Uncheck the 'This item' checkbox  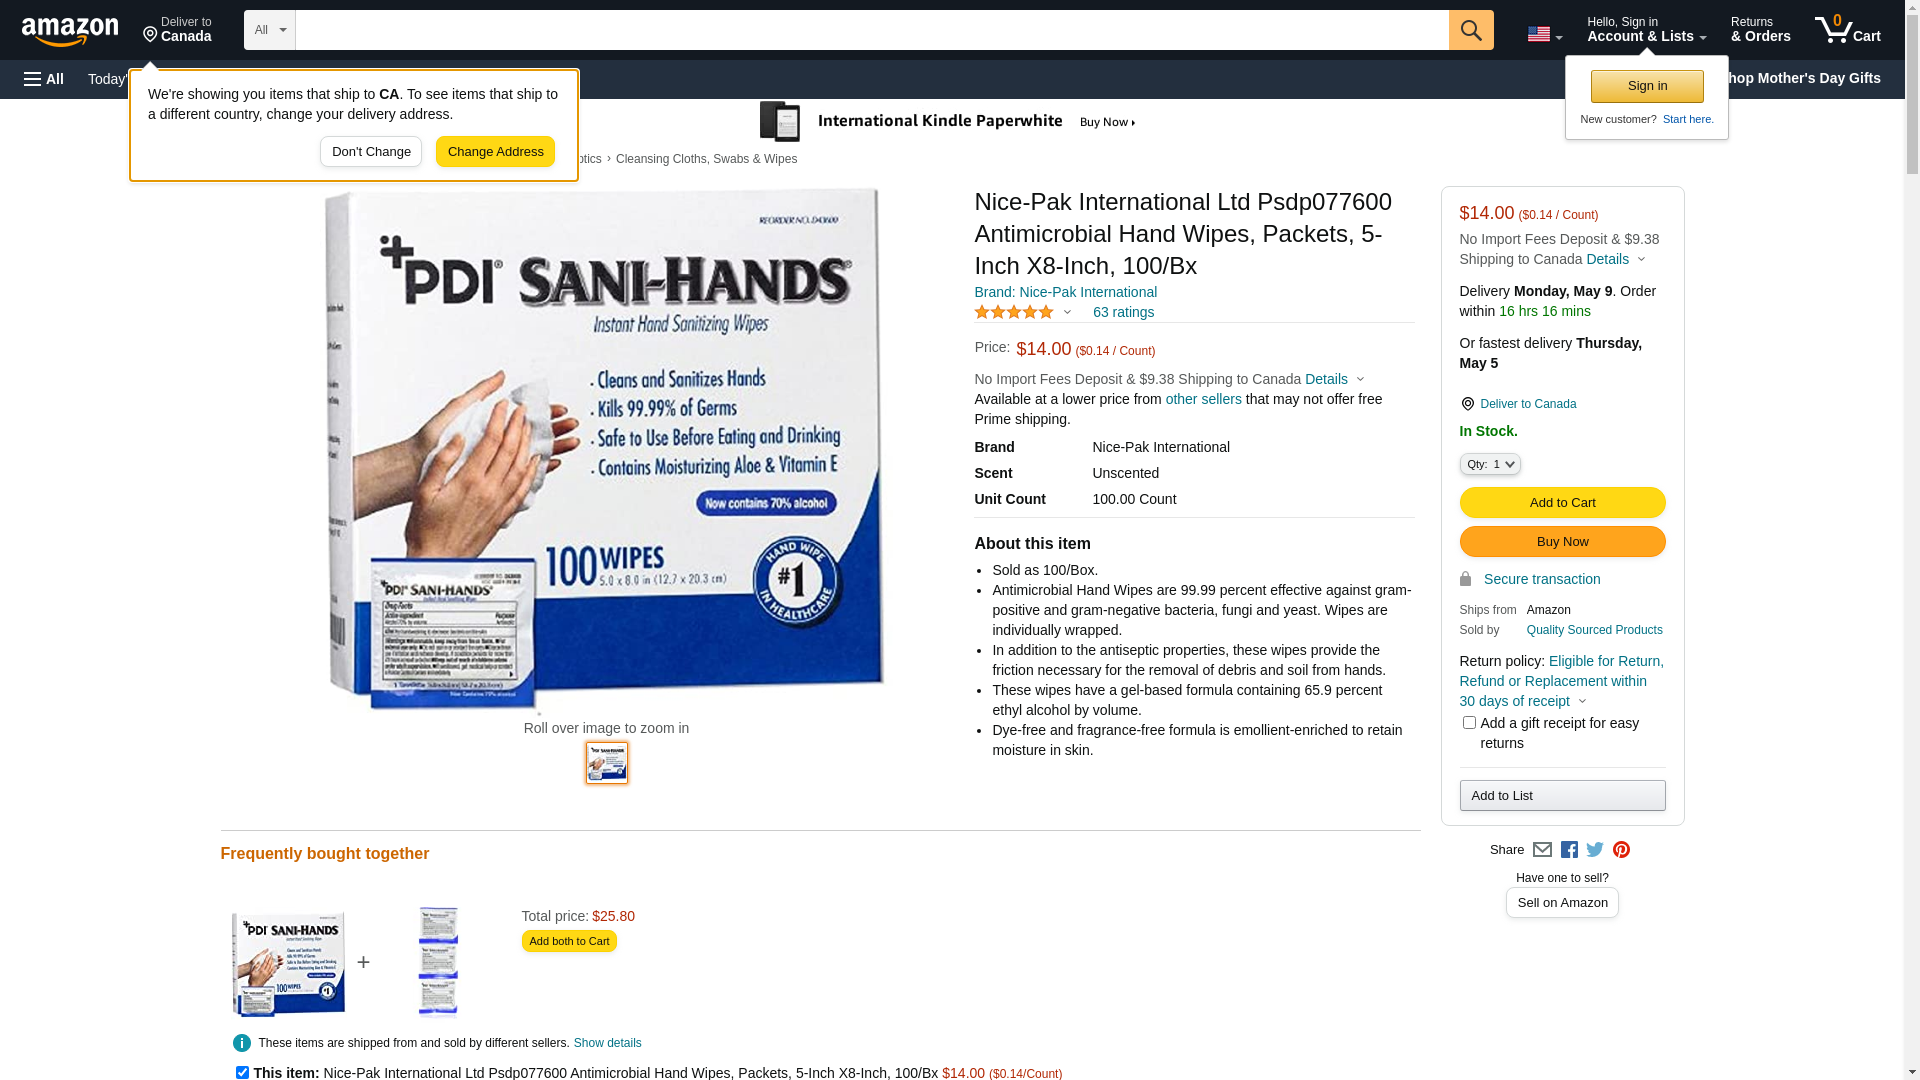(x=242, y=1072)
